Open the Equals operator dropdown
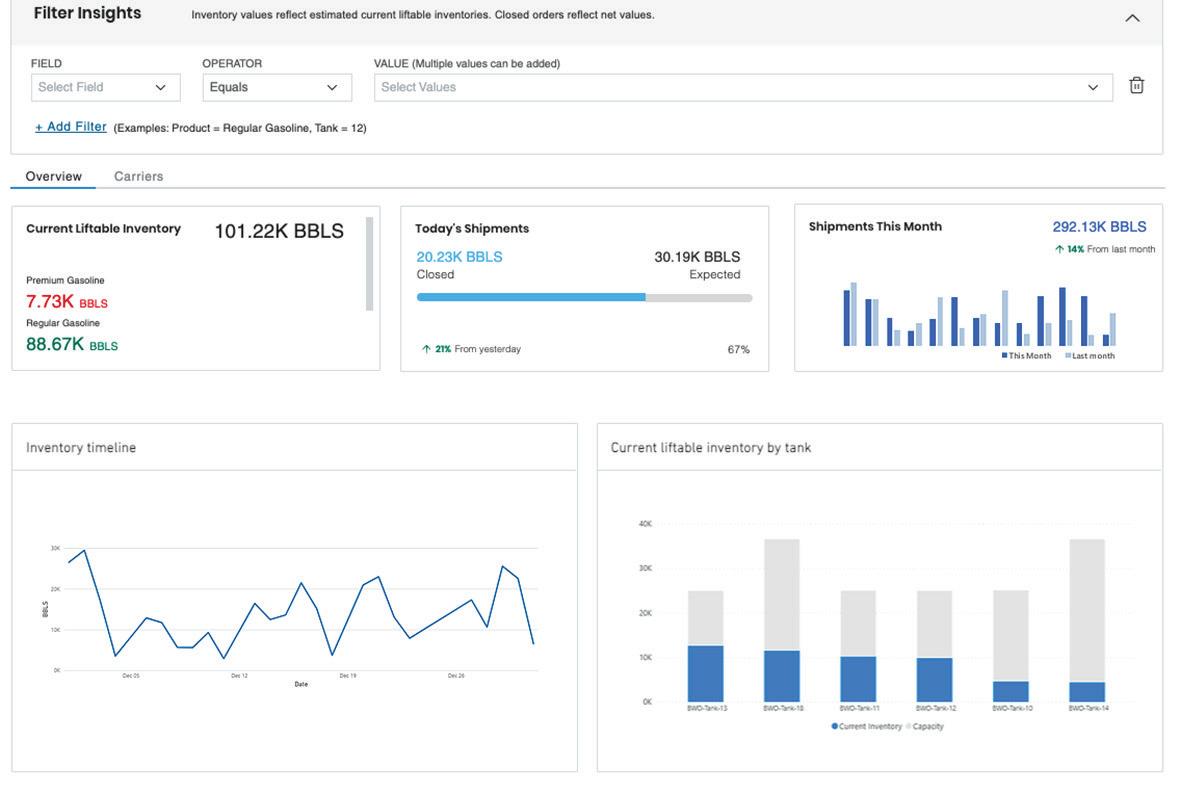This screenshot has width=1181, height=791. tap(276, 87)
